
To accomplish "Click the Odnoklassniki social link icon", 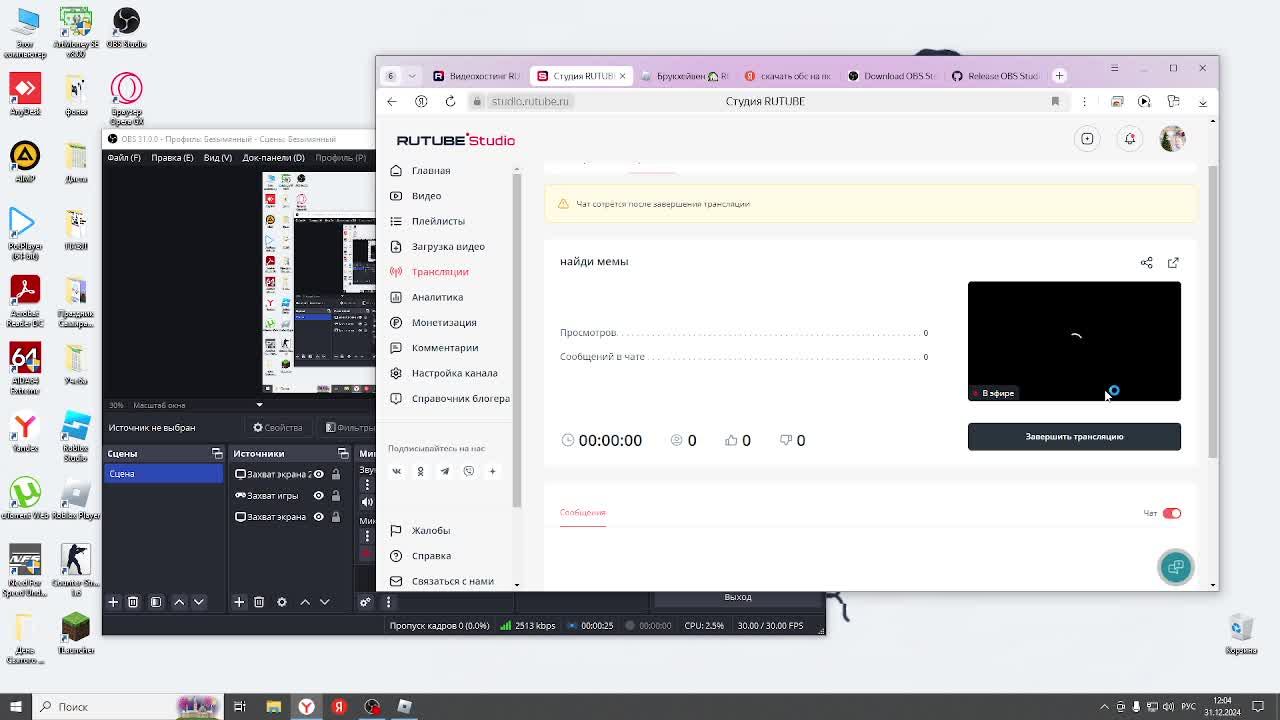I will click(x=420, y=471).
